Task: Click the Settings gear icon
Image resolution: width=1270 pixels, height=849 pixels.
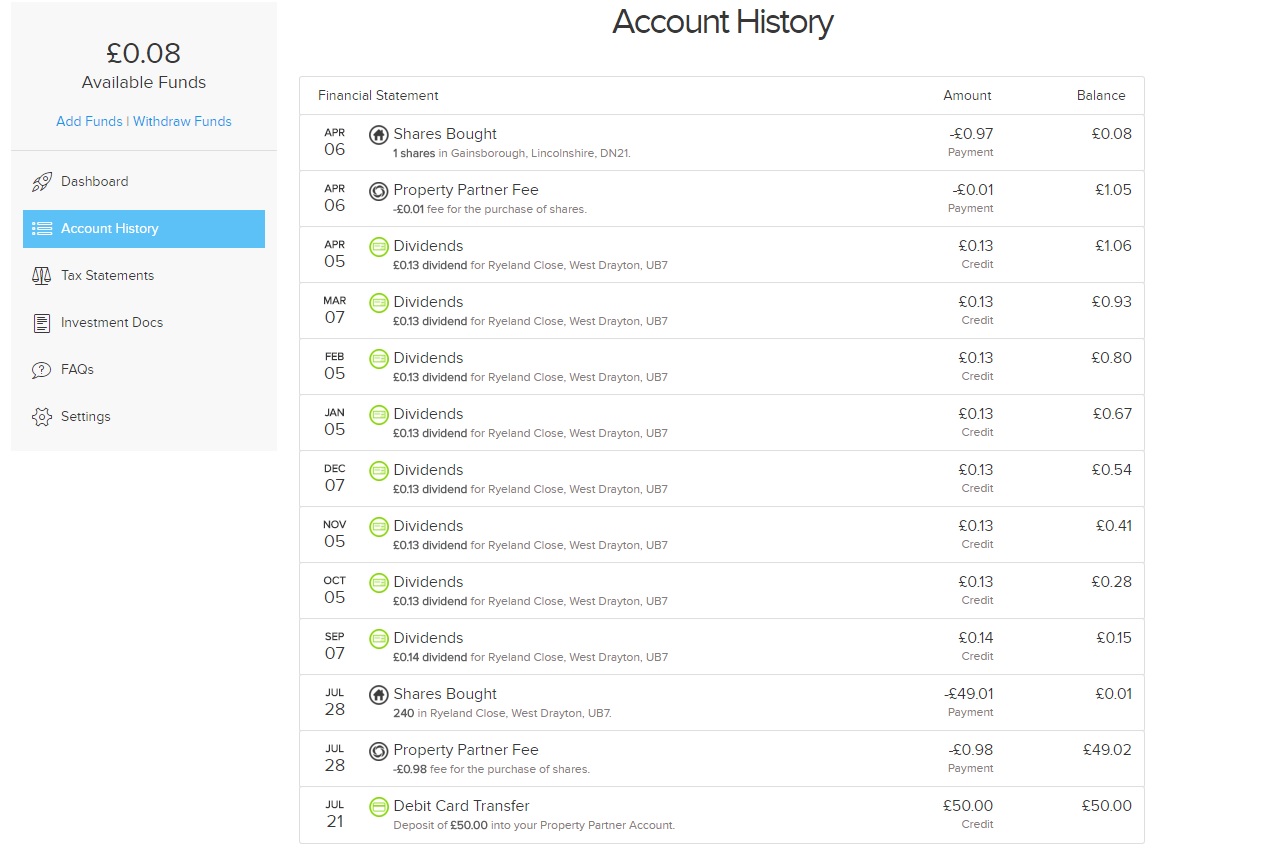Action: point(42,417)
